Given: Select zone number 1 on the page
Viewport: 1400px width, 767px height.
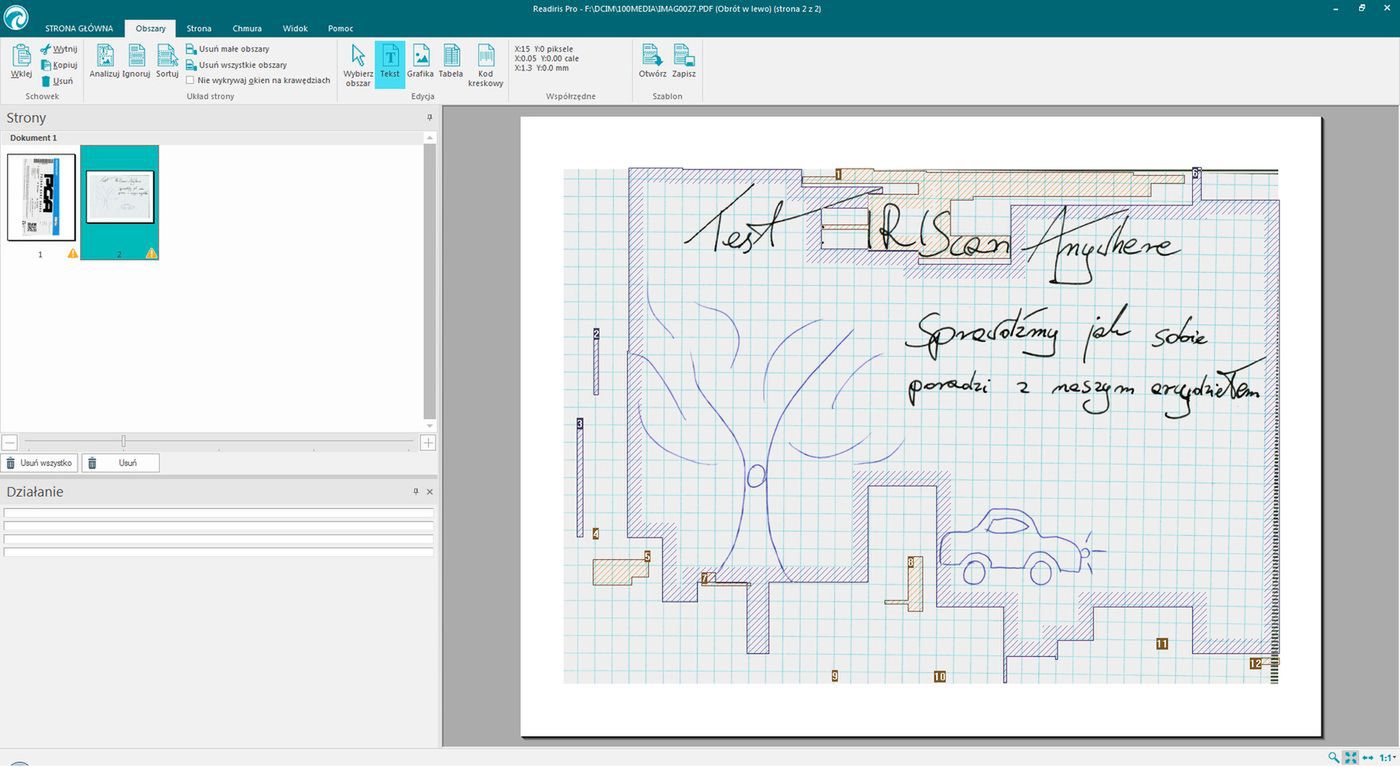Looking at the screenshot, I should tap(838, 174).
